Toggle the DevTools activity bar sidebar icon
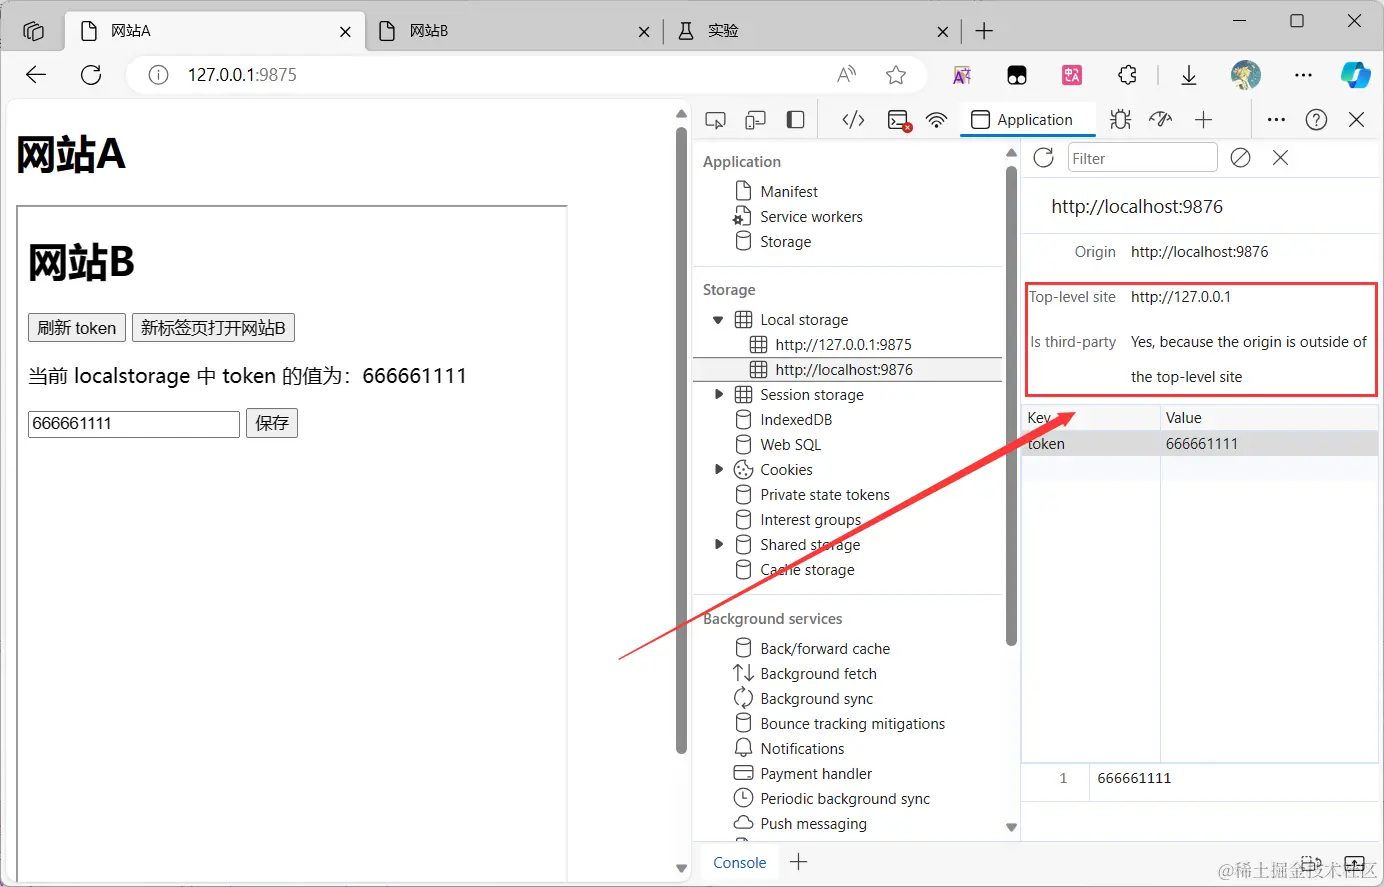 point(795,120)
